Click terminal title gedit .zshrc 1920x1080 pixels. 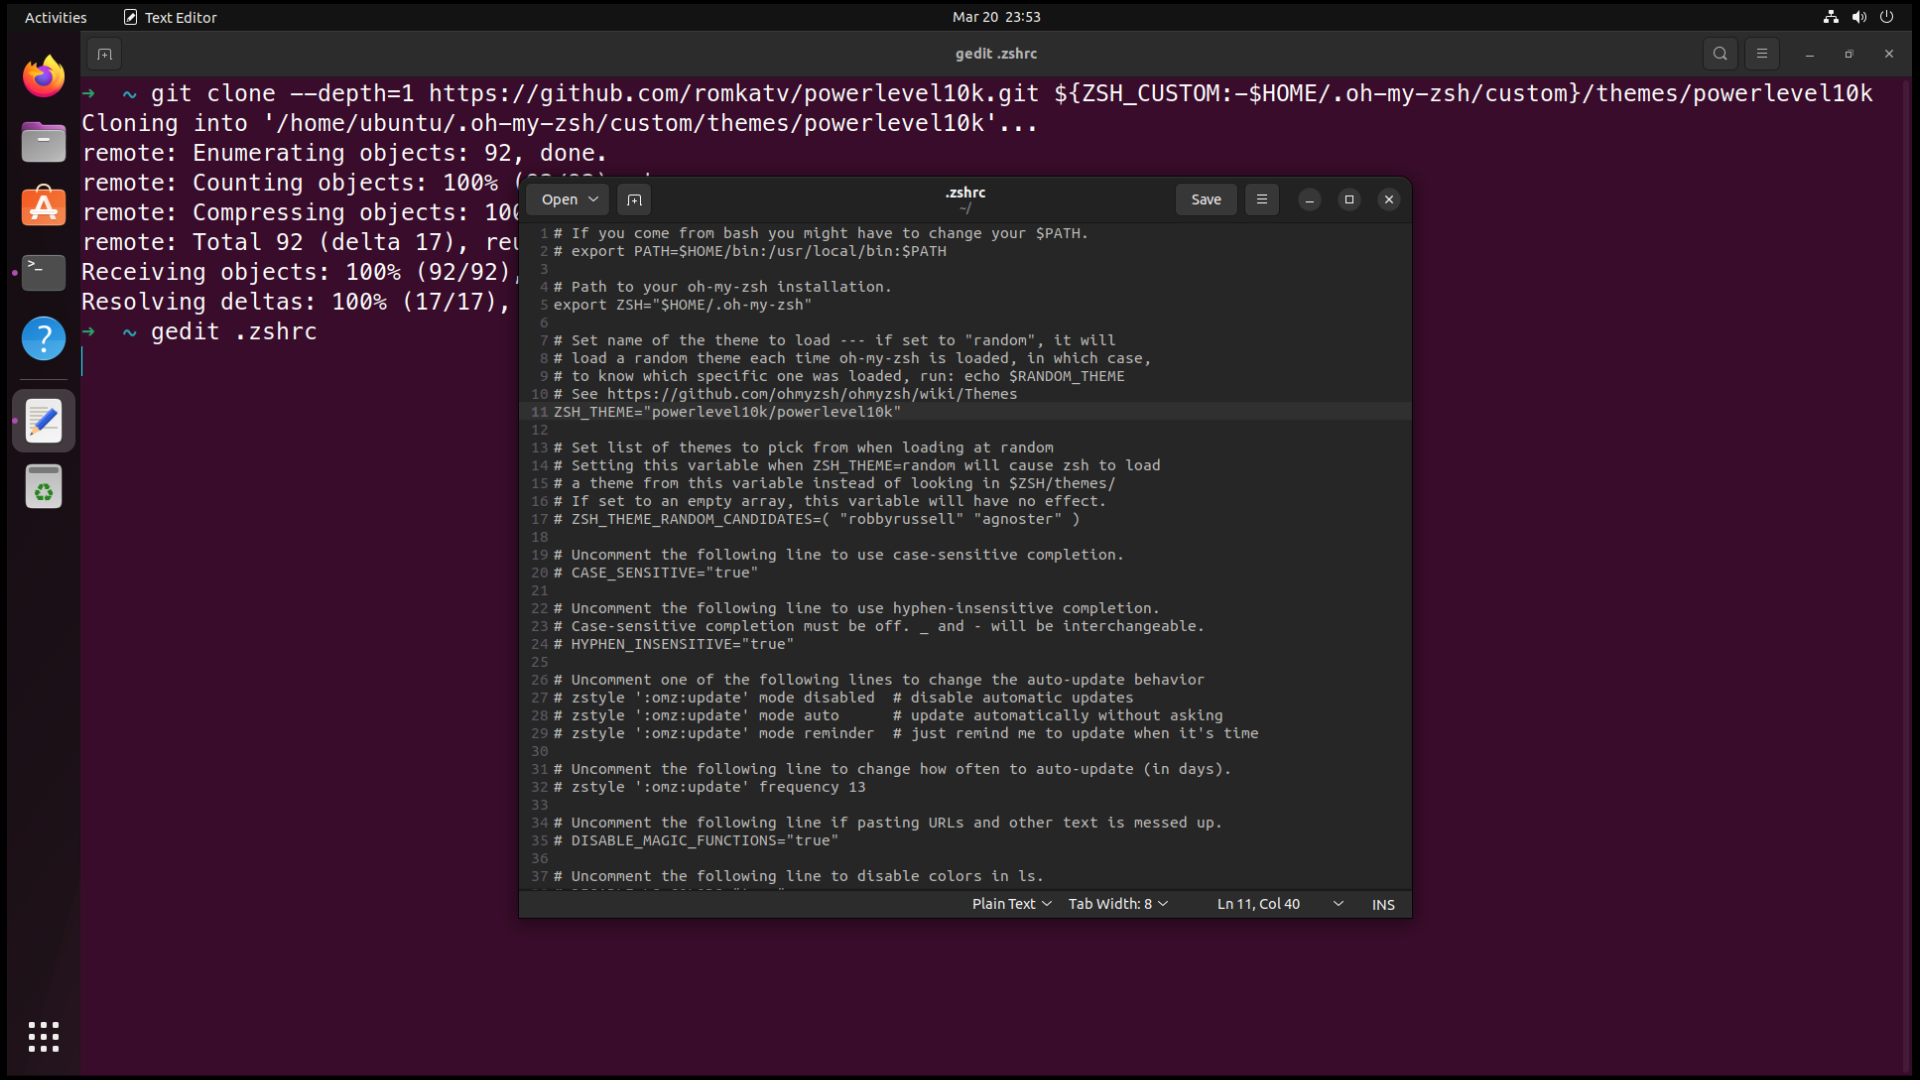[996, 54]
